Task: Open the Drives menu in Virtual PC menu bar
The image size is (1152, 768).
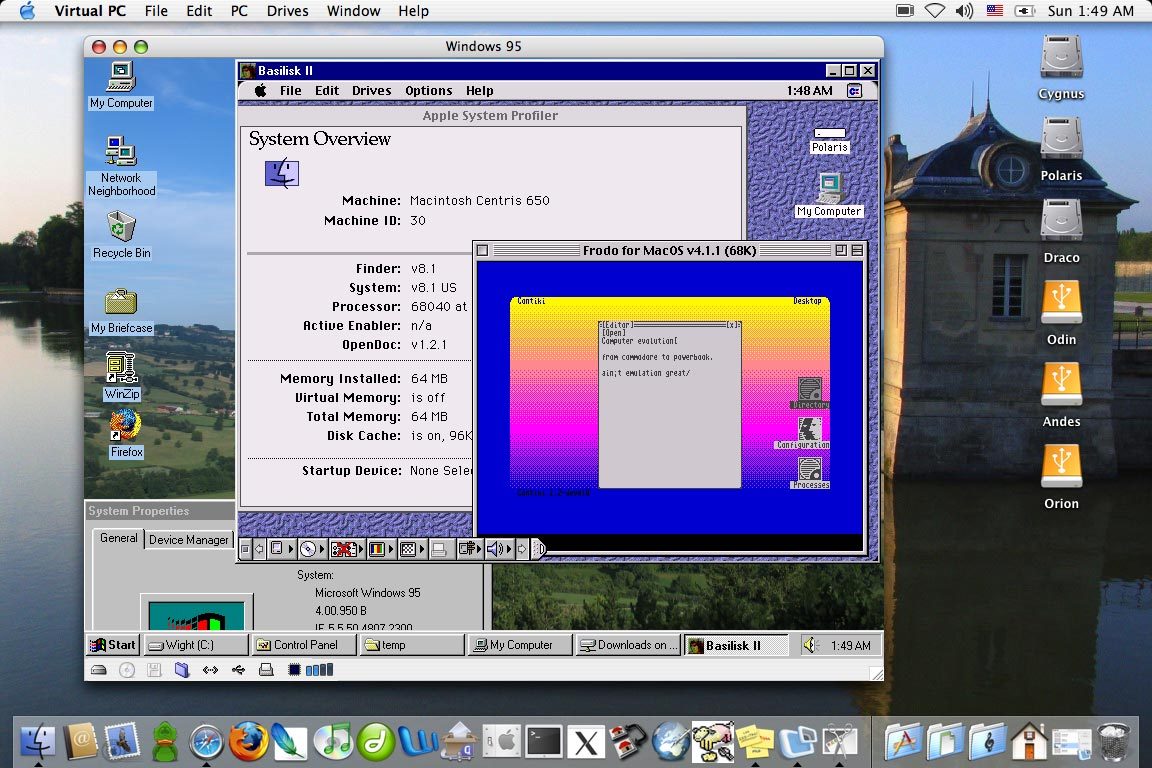Action: (x=287, y=11)
